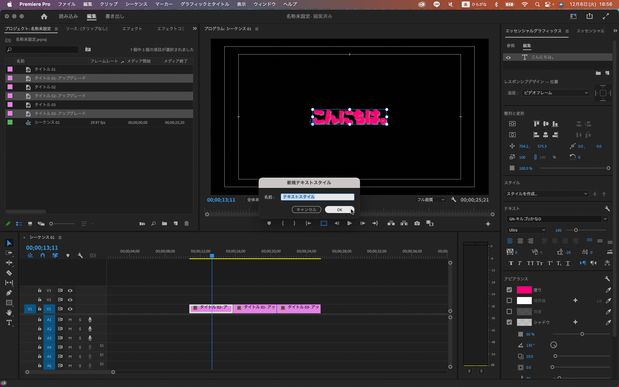Viewport: 619px width, 387px height.
Task: Click the style name input field
Action: [x=317, y=197]
